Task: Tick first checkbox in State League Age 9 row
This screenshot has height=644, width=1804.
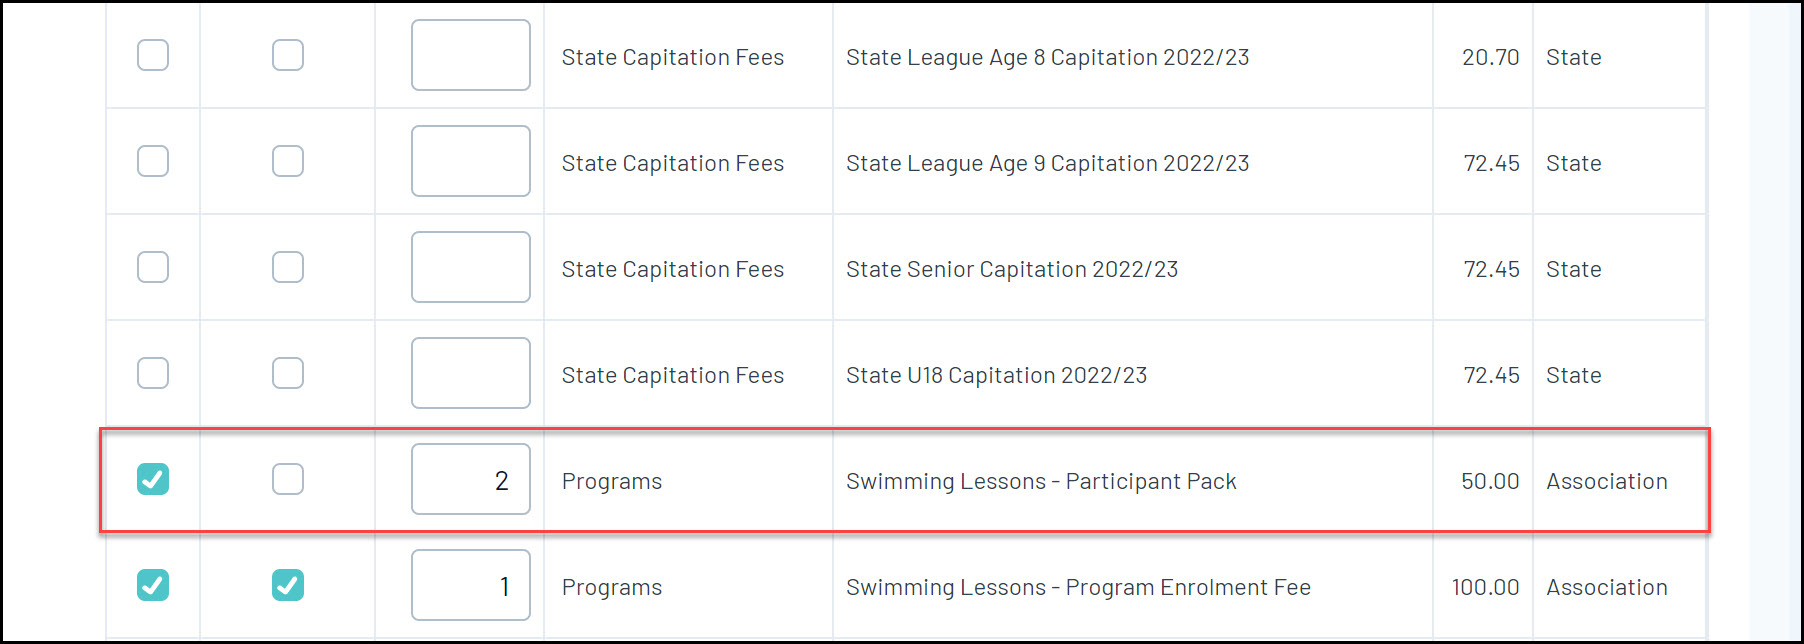Action: click(x=153, y=161)
